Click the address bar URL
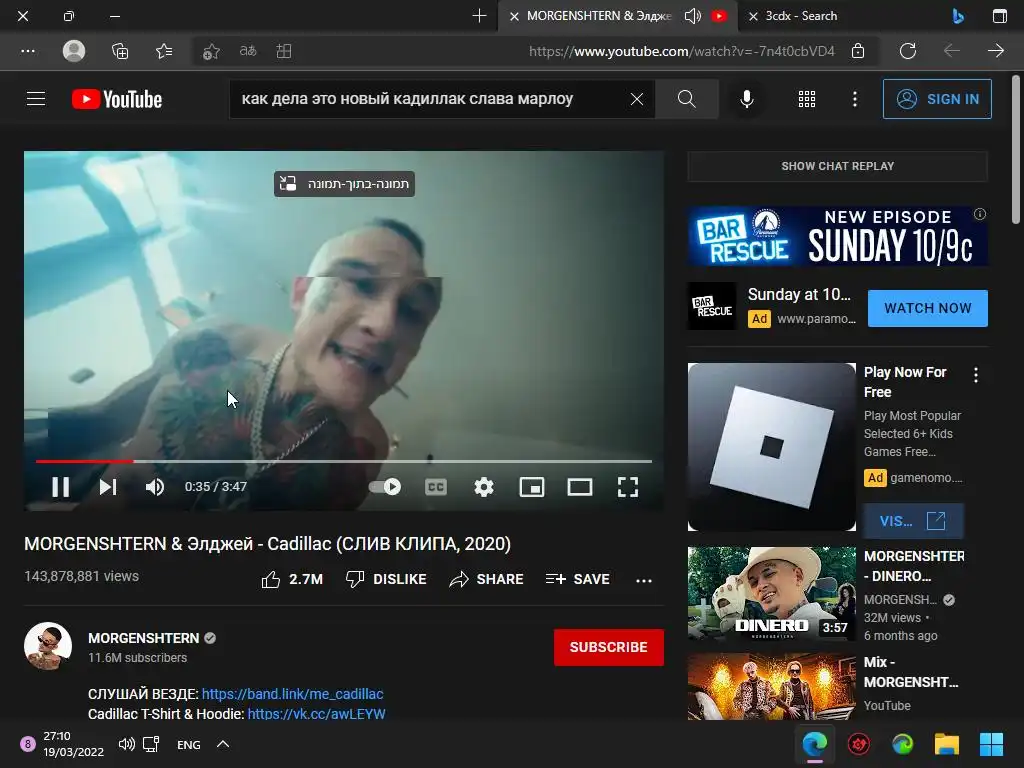 click(x=681, y=51)
